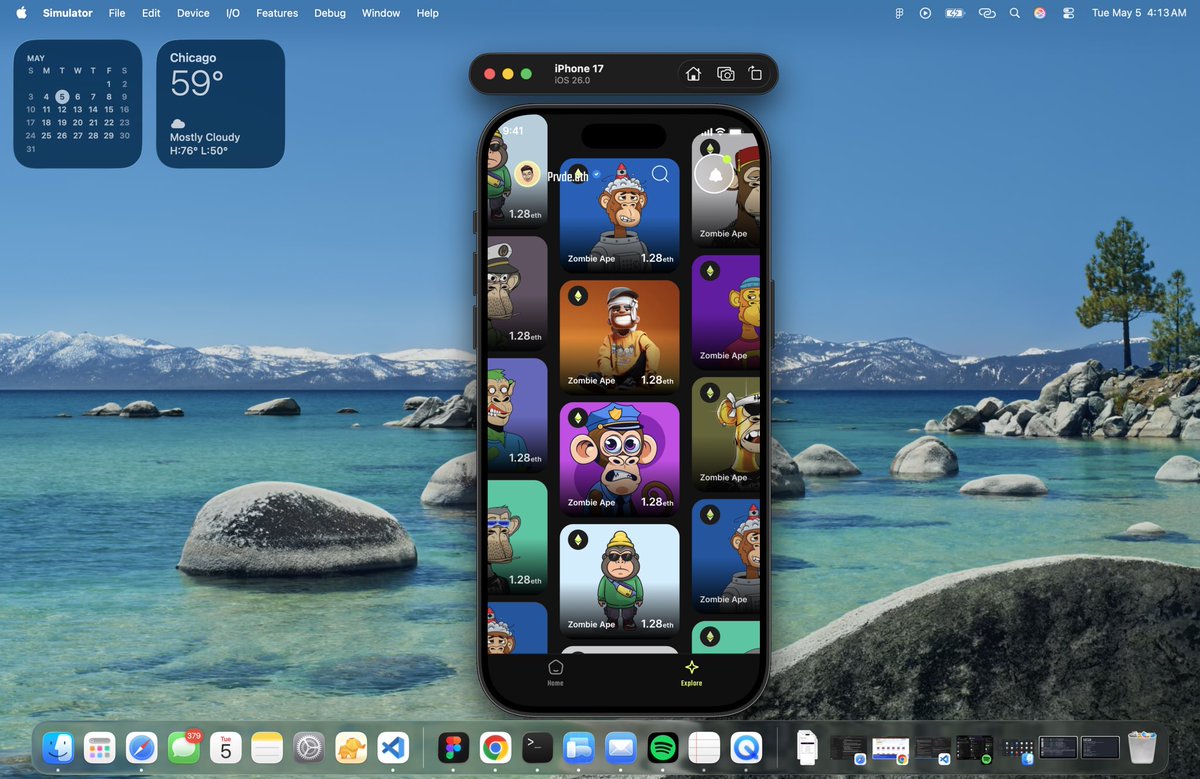
Task: Open Spotify from the Dock
Action: pyautogui.click(x=663, y=747)
